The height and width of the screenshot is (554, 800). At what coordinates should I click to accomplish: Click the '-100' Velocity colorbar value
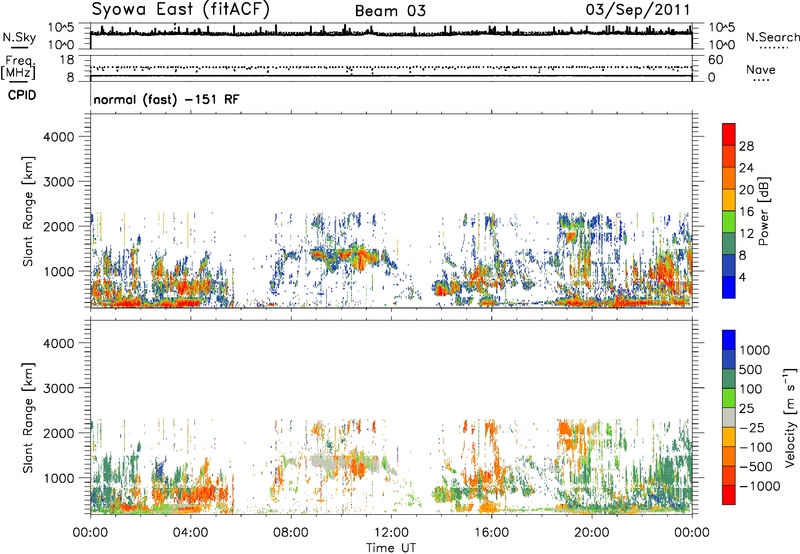756,447
